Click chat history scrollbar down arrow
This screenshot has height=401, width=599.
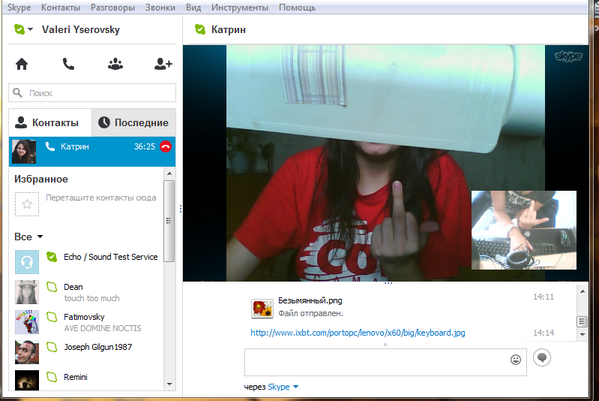(582, 335)
